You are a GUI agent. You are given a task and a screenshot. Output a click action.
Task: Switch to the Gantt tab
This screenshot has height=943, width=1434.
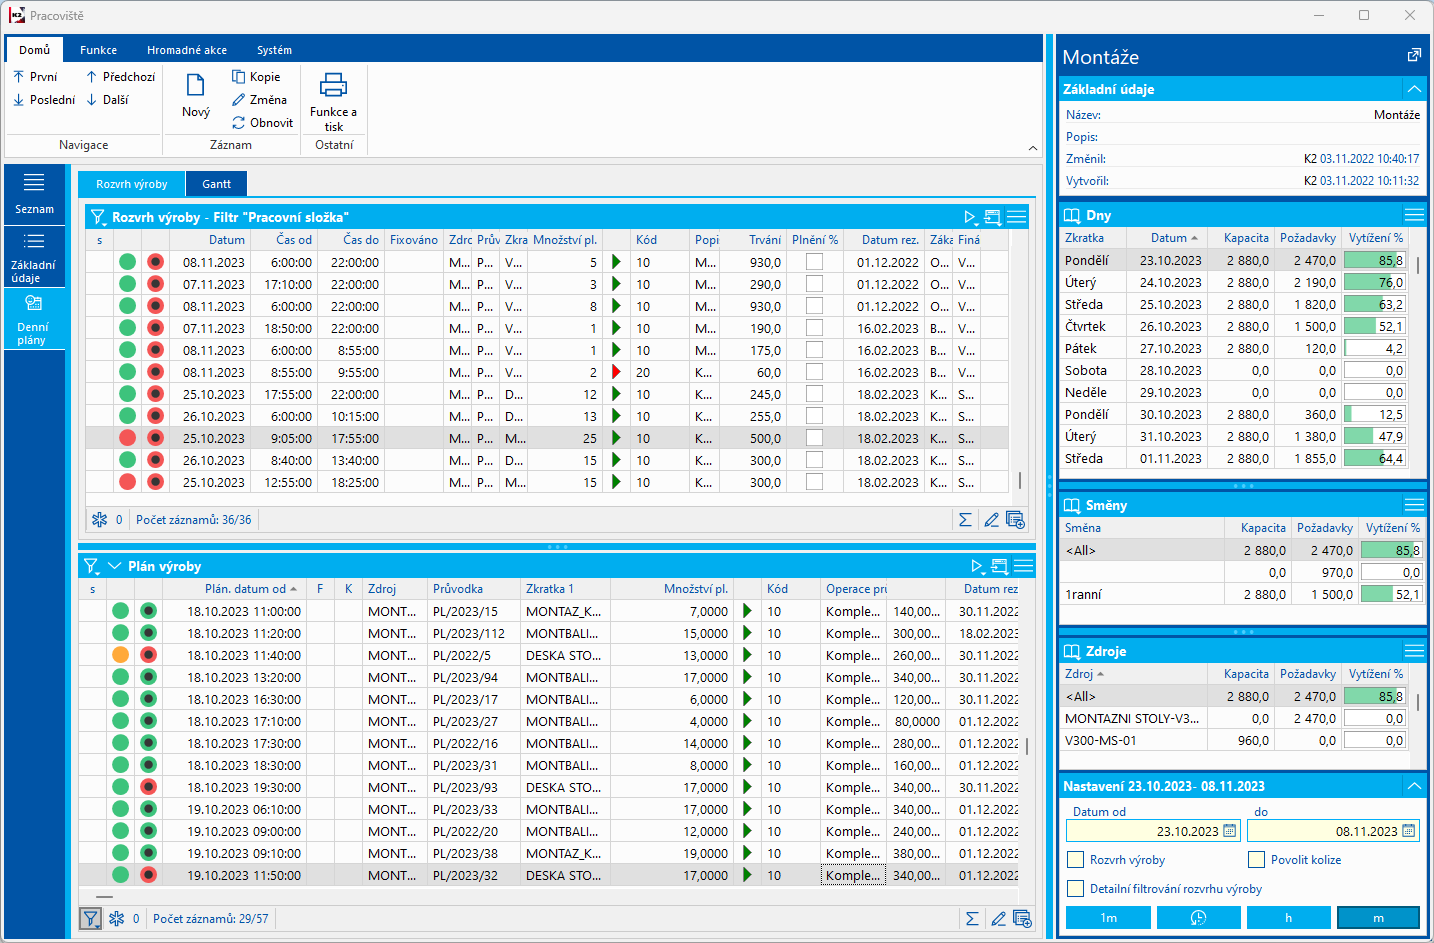point(216,184)
